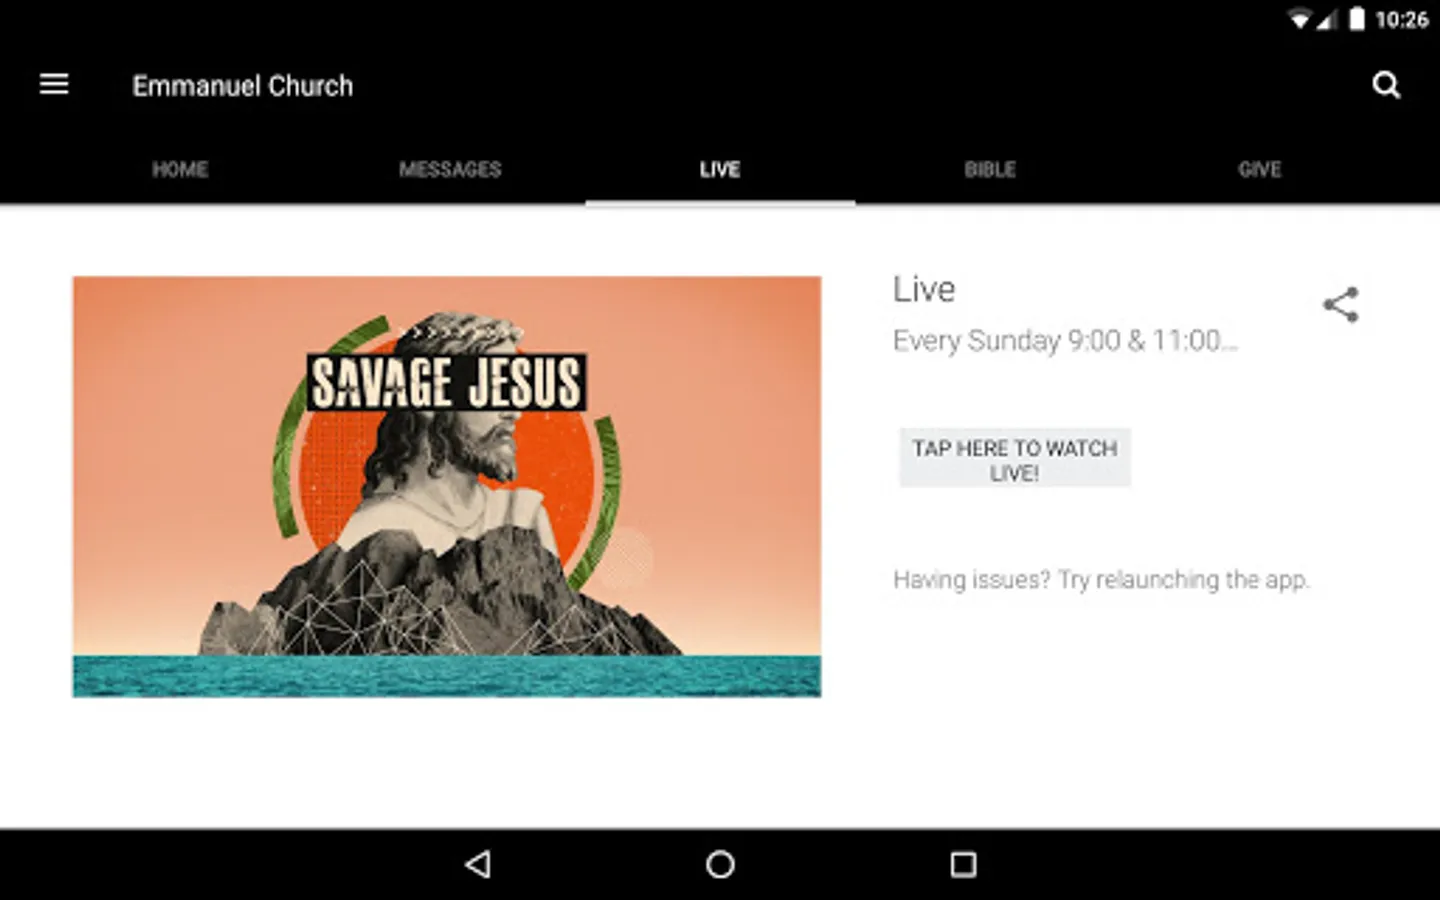
Task: Open the Savage Jesus artwork thumbnail
Action: click(447, 487)
